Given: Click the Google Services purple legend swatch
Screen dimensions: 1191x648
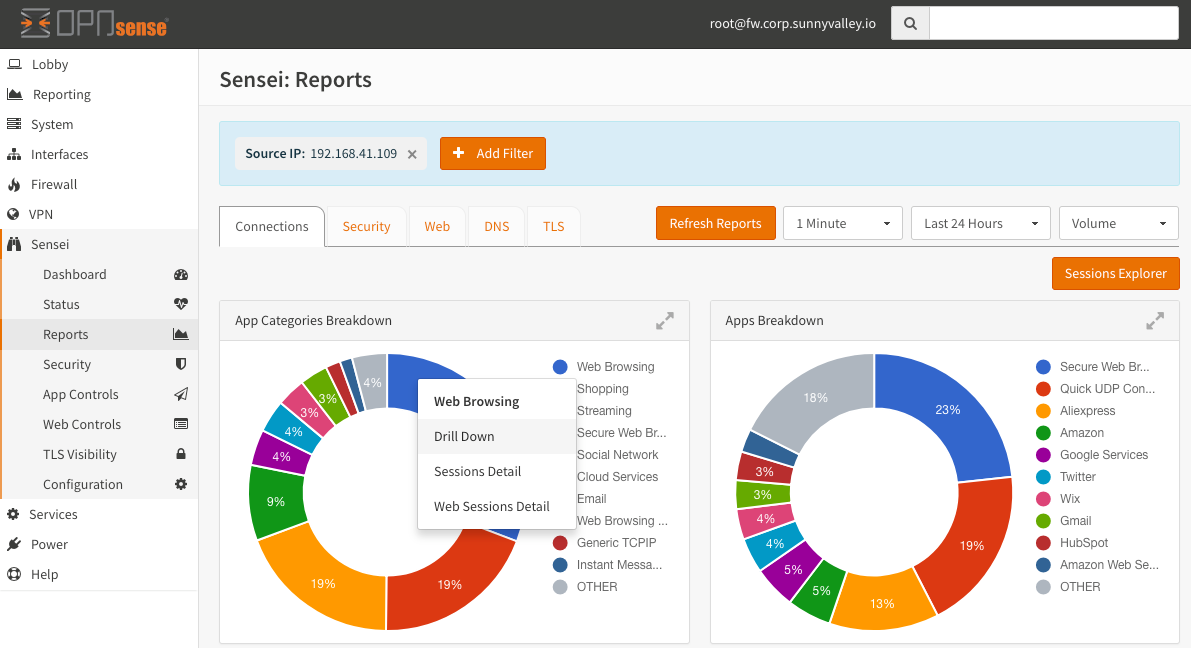Looking at the screenshot, I should coord(1043,455).
